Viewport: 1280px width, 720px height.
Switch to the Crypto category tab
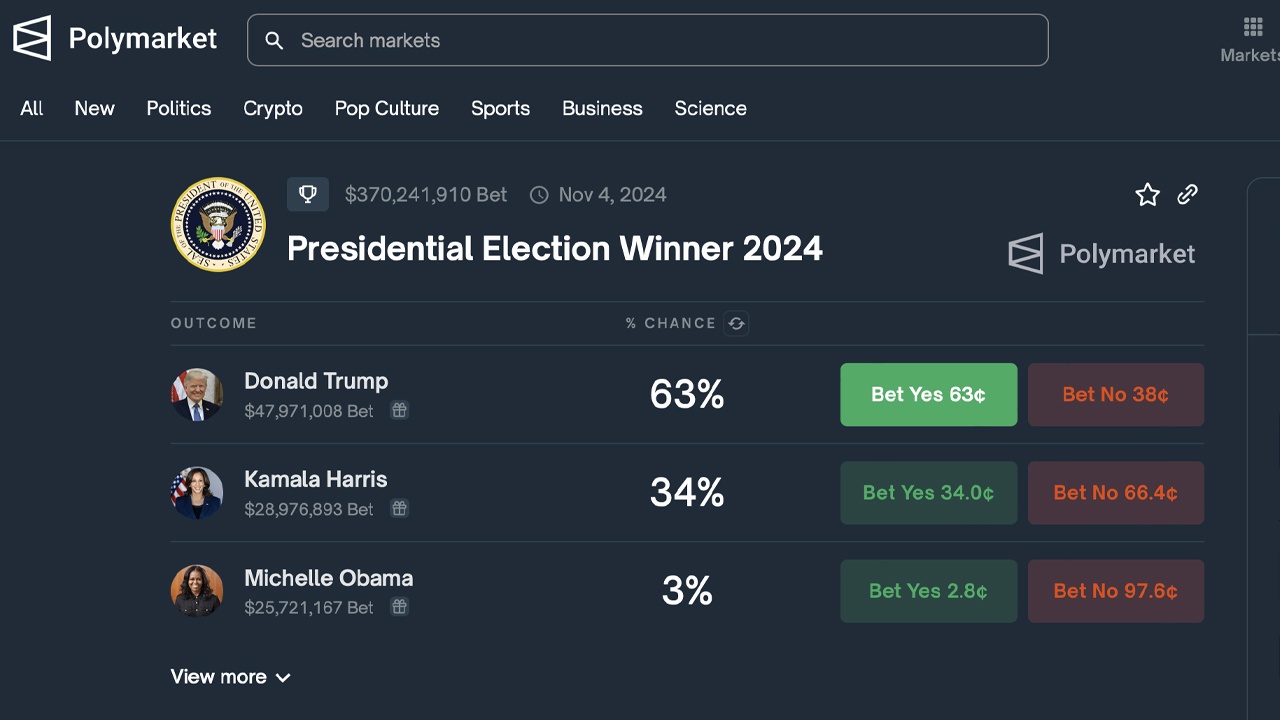[272, 108]
